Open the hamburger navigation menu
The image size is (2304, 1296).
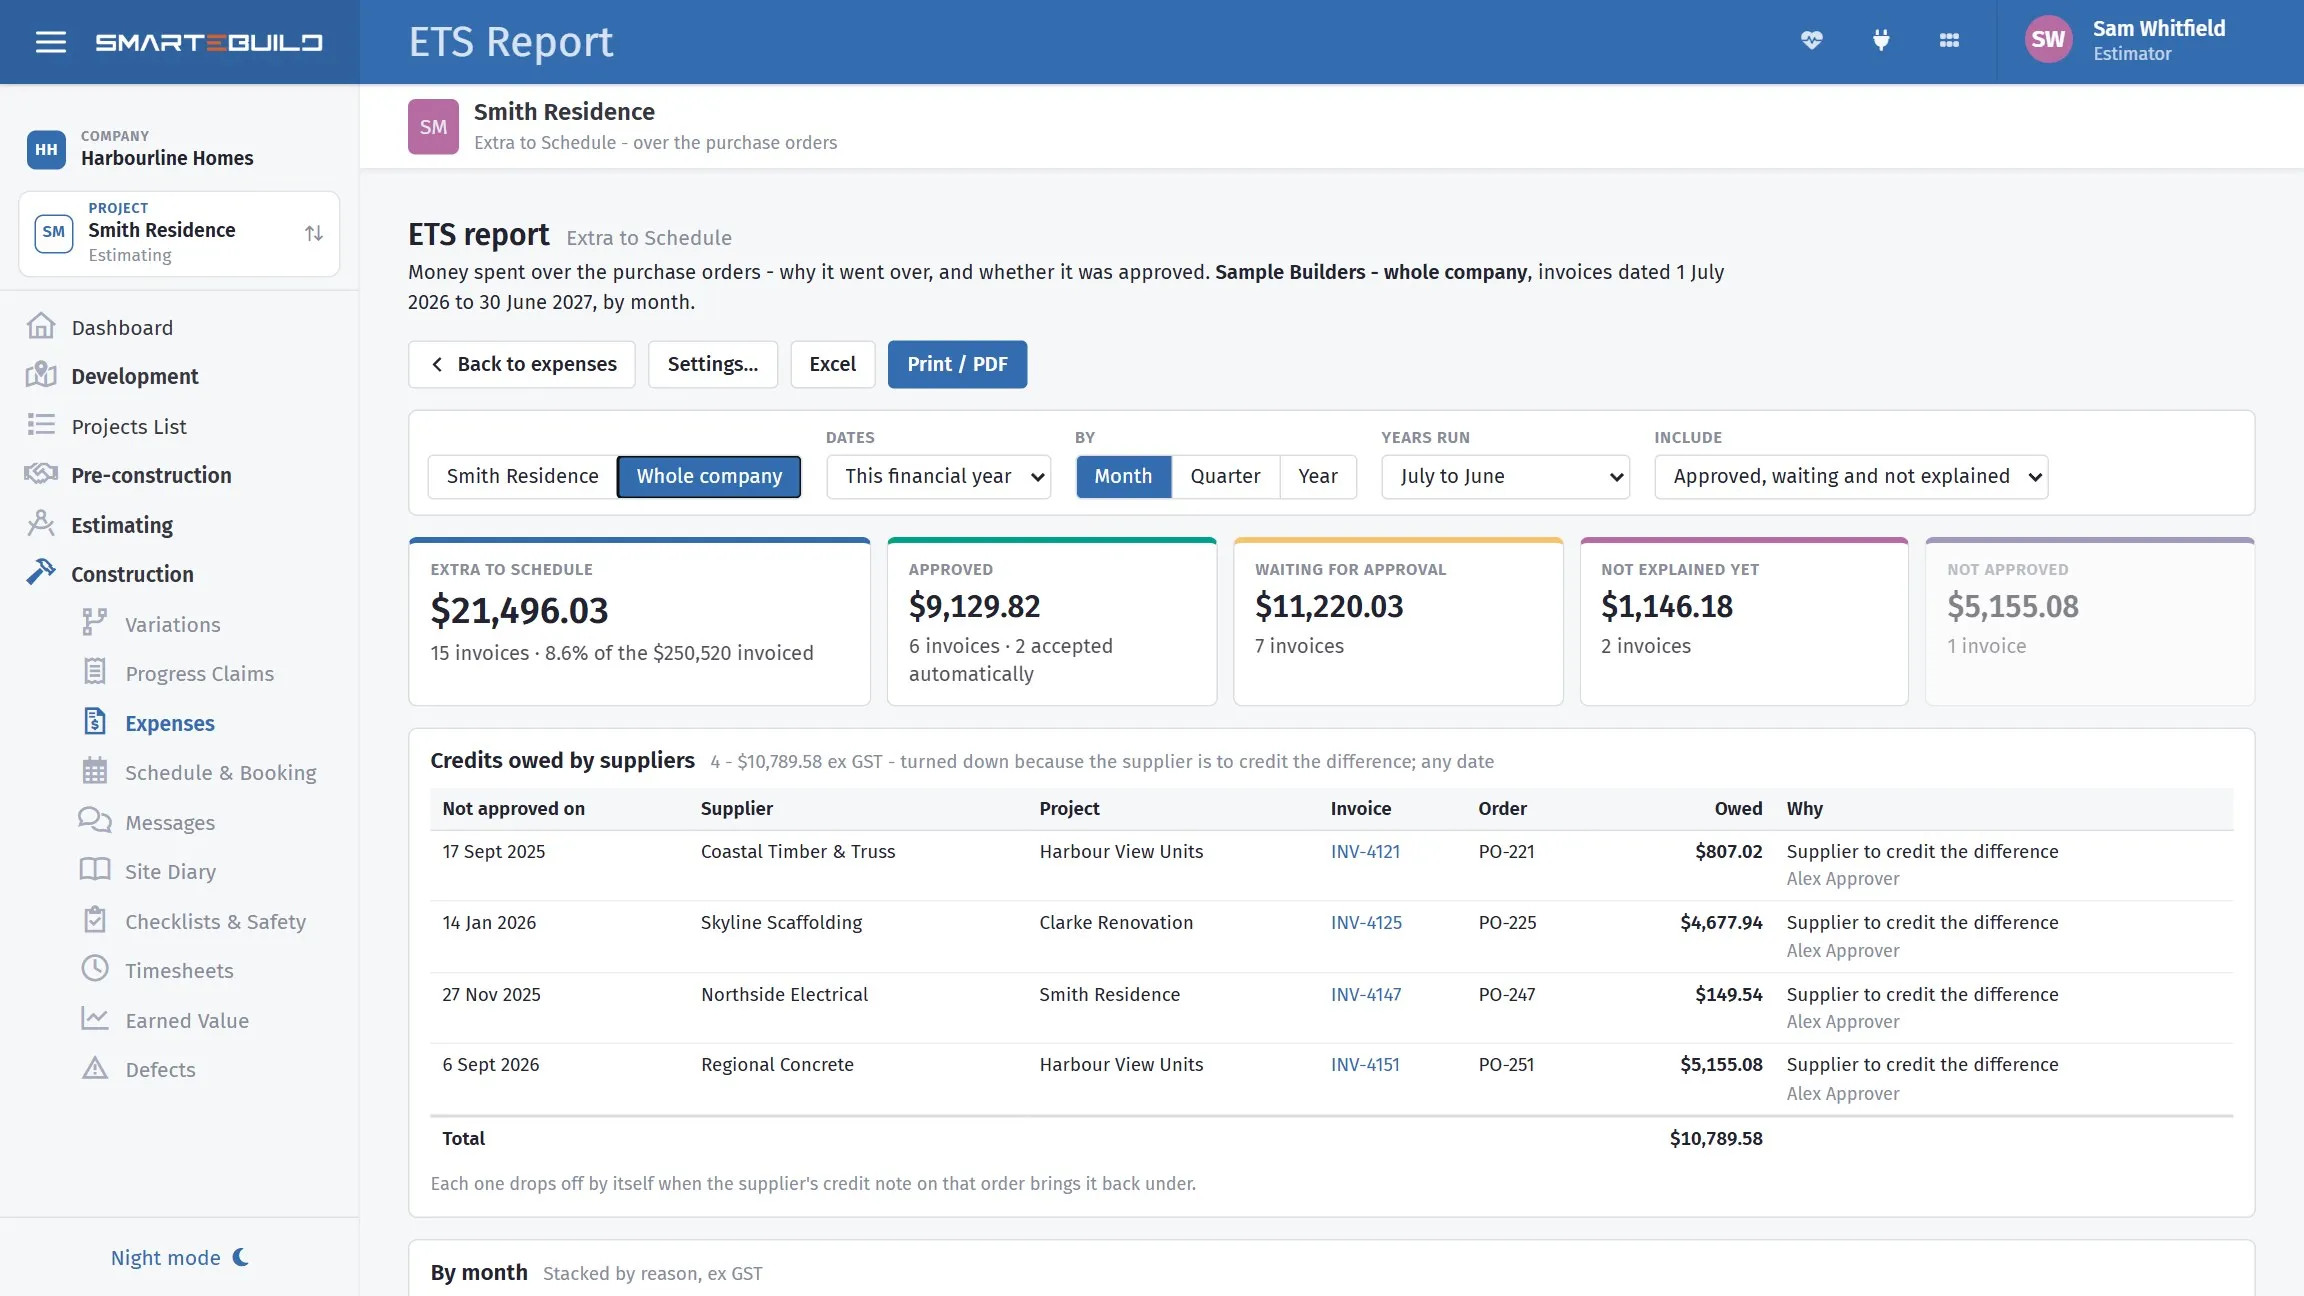click(51, 42)
